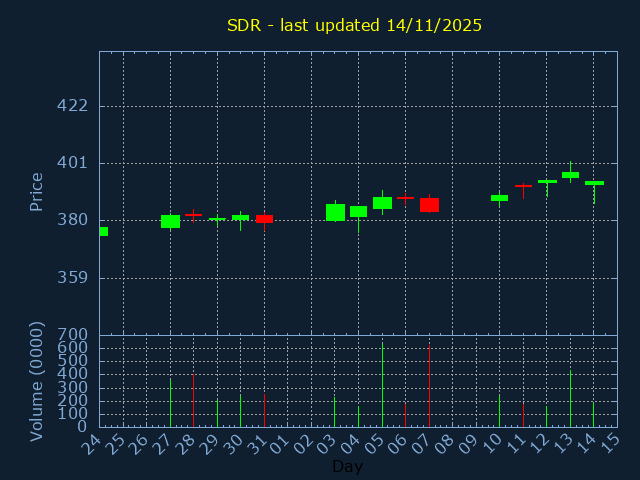
Task: Click the 359 price axis label
Action: point(72,278)
